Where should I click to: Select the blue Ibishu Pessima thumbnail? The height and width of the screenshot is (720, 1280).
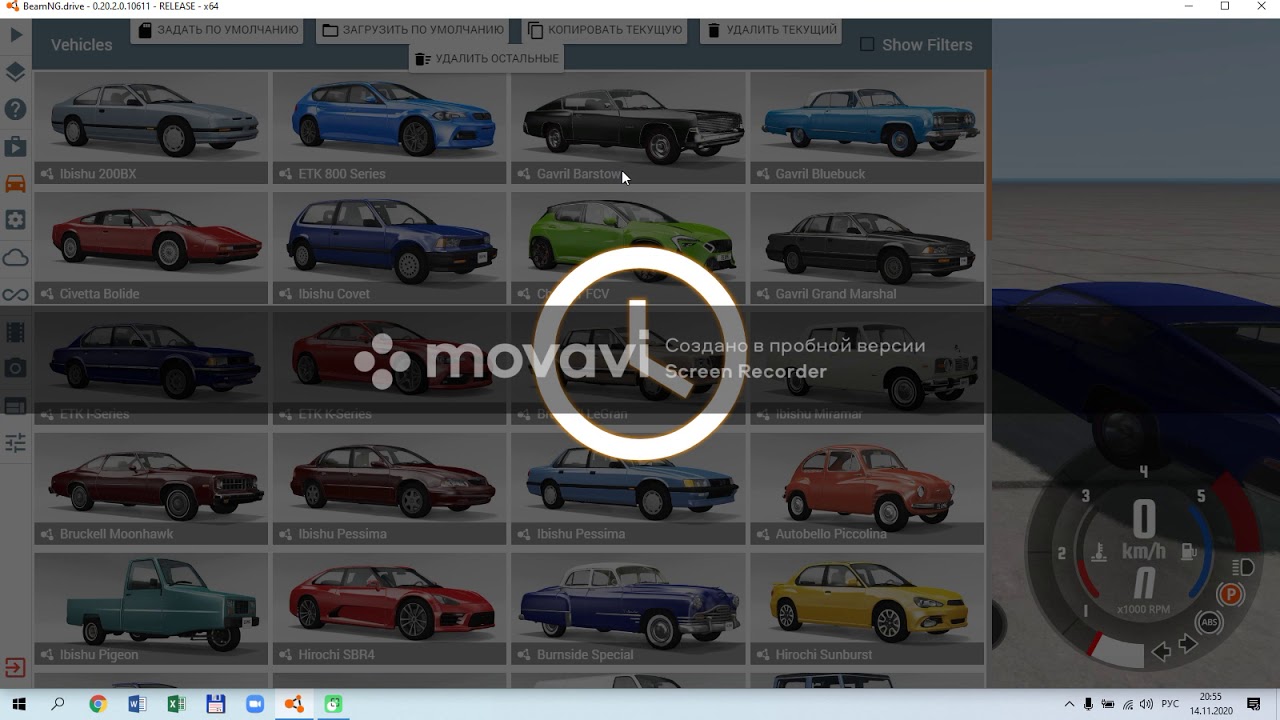pyautogui.click(x=628, y=488)
